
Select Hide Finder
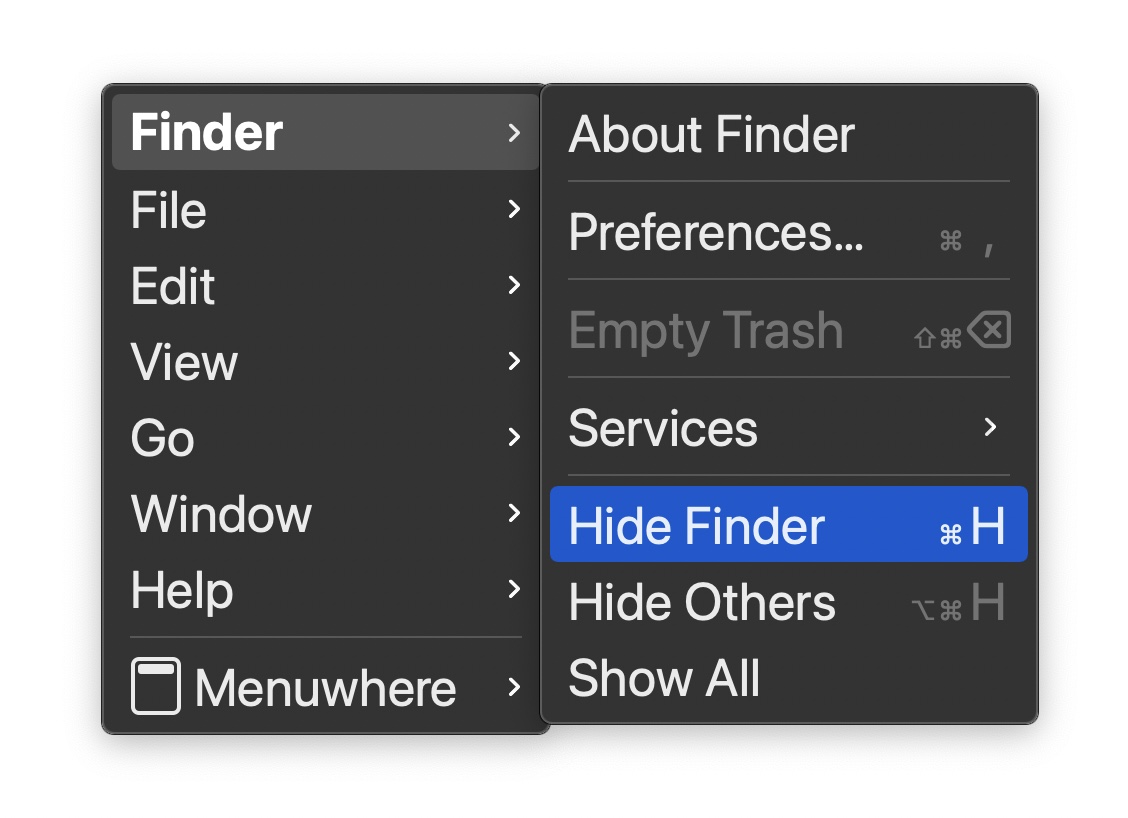[x=697, y=526]
